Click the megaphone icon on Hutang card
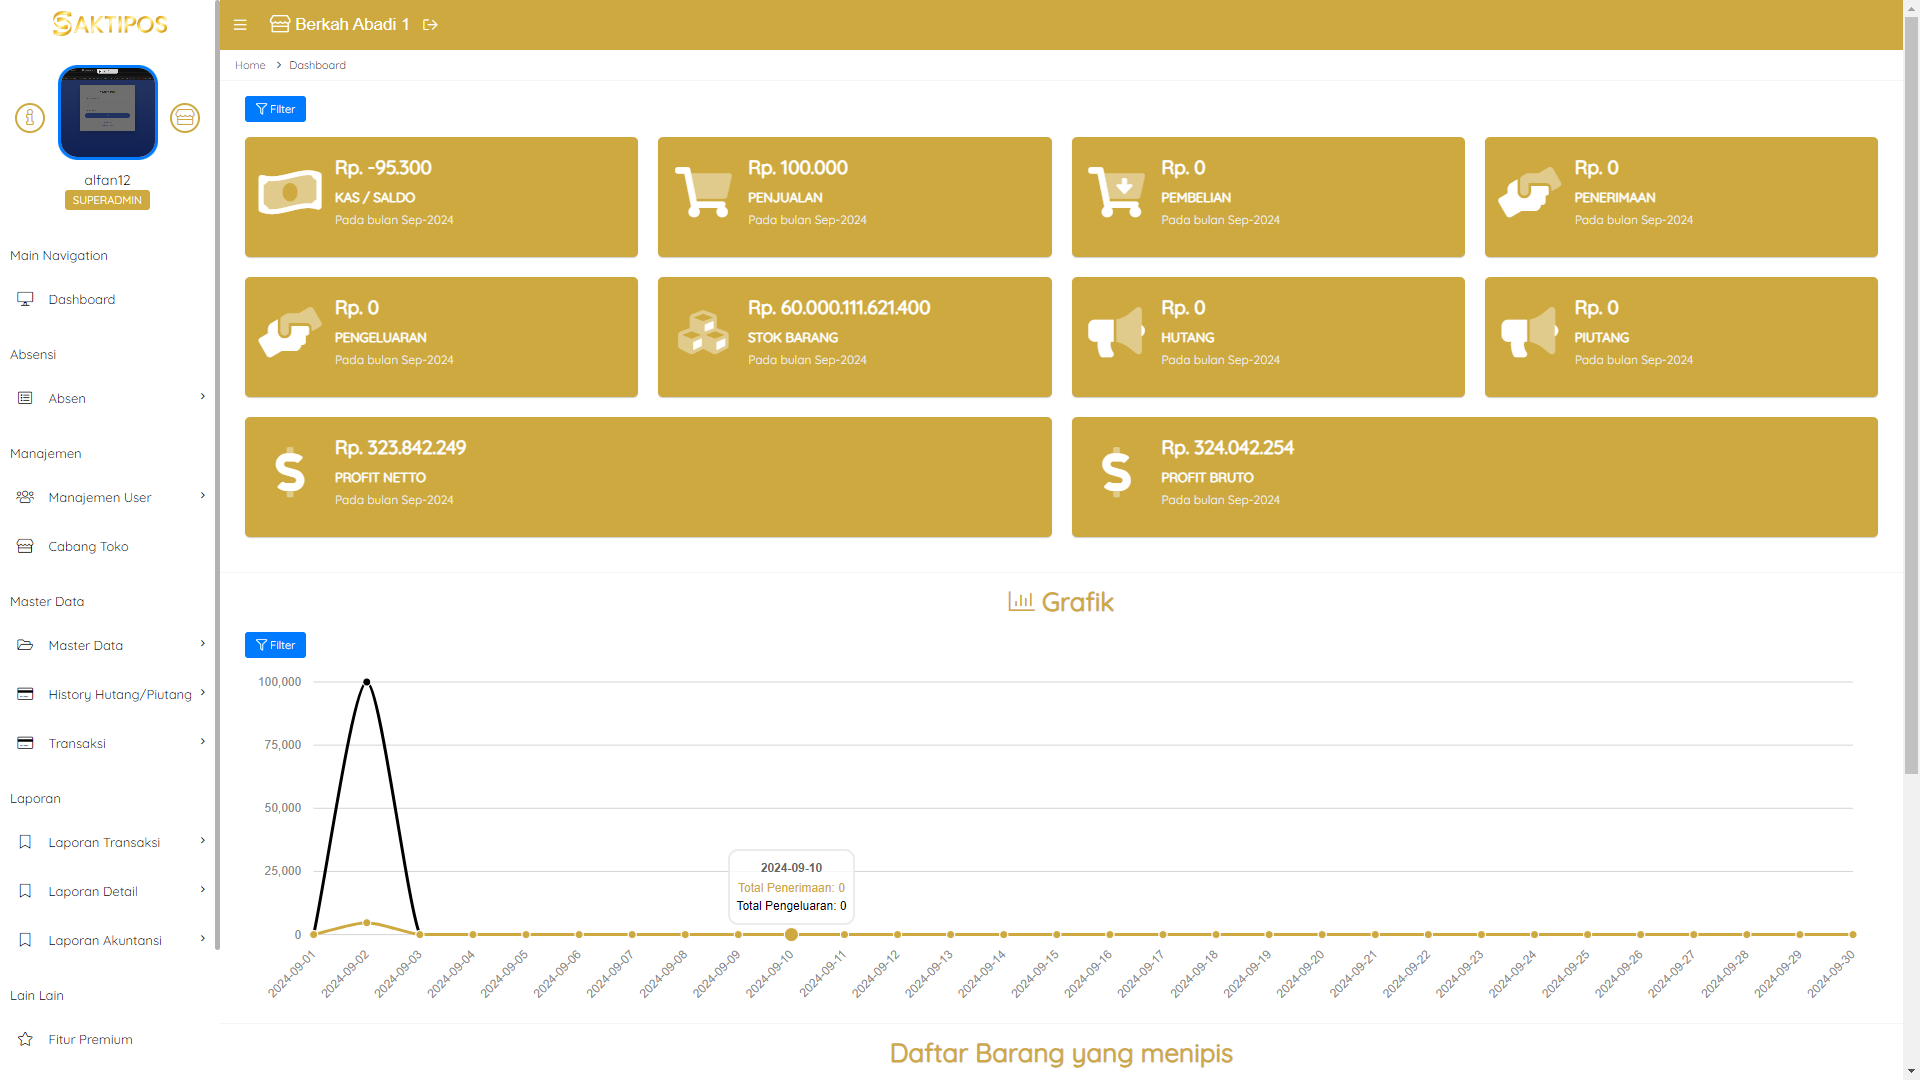 [x=1116, y=332]
